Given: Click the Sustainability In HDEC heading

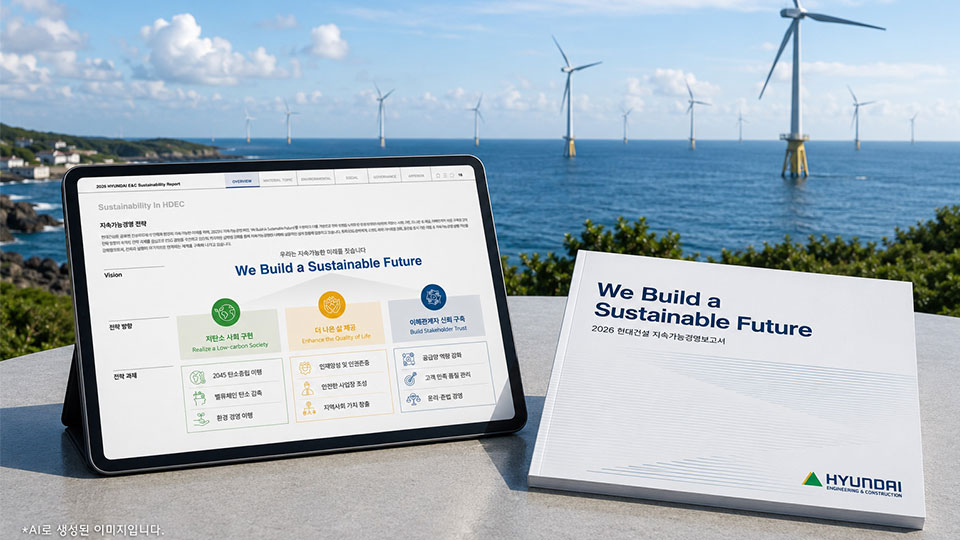Looking at the screenshot, I should tap(141, 206).
